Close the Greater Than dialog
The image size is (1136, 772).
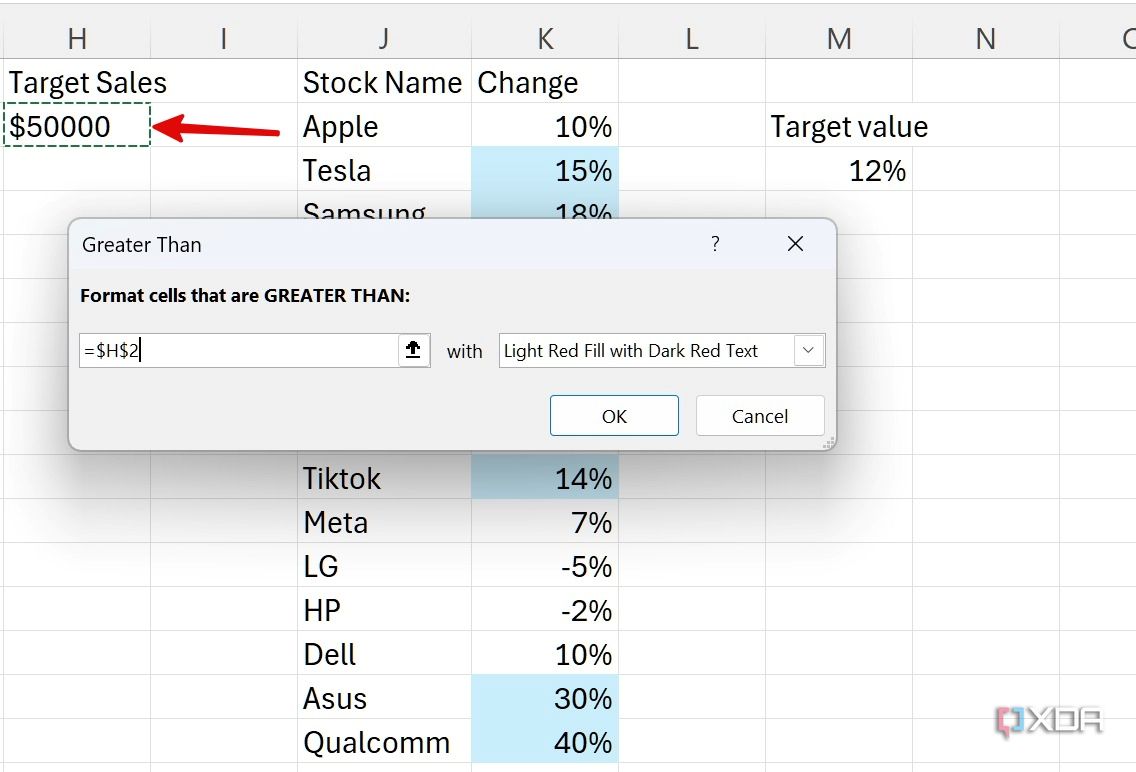click(795, 243)
